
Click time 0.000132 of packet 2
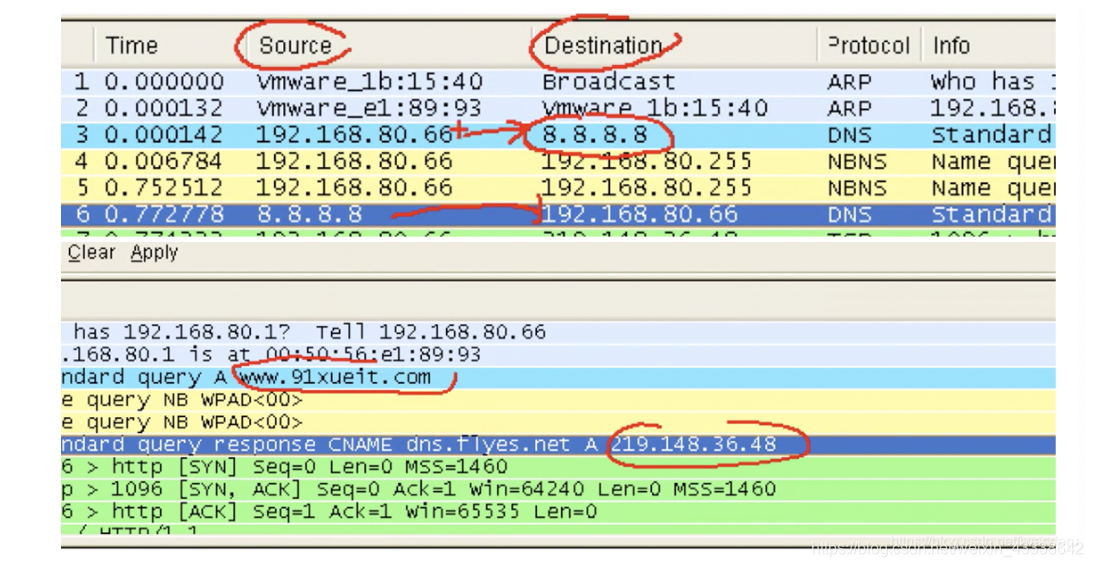click(x=164, y=108)
